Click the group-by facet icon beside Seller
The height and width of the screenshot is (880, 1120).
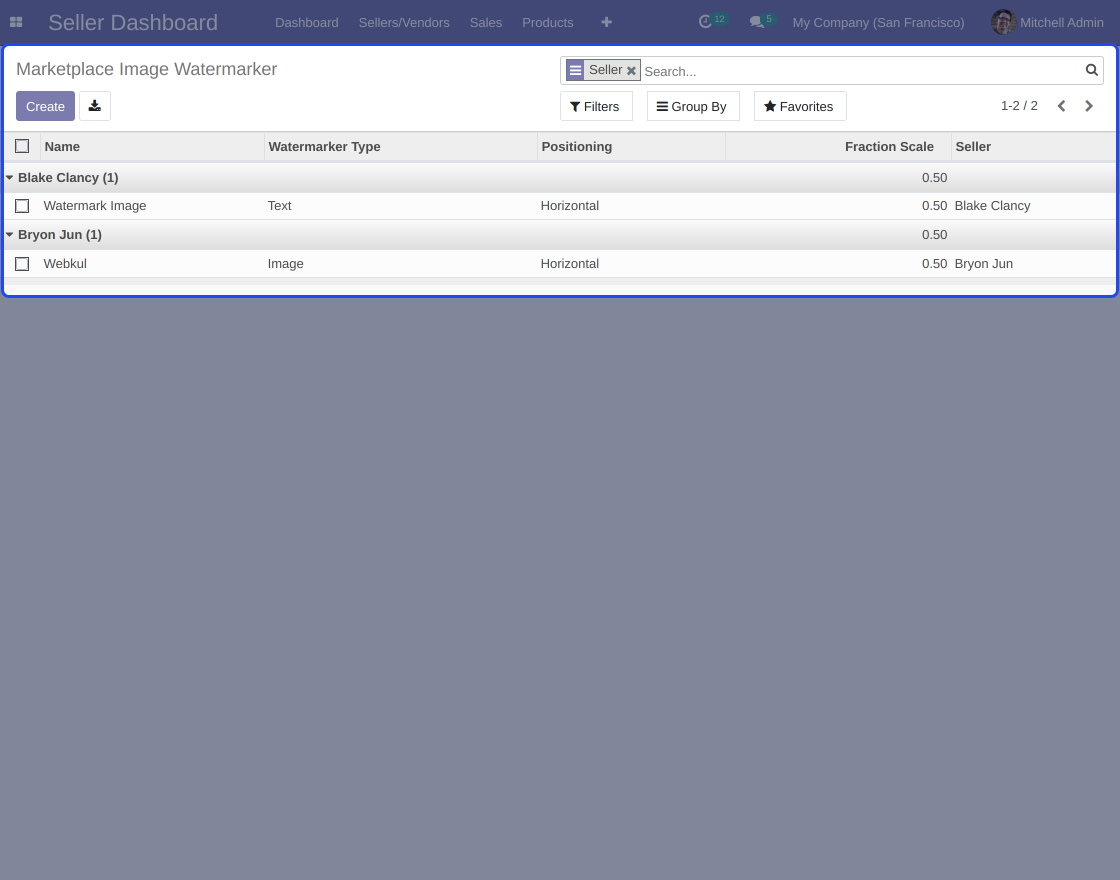575,70
